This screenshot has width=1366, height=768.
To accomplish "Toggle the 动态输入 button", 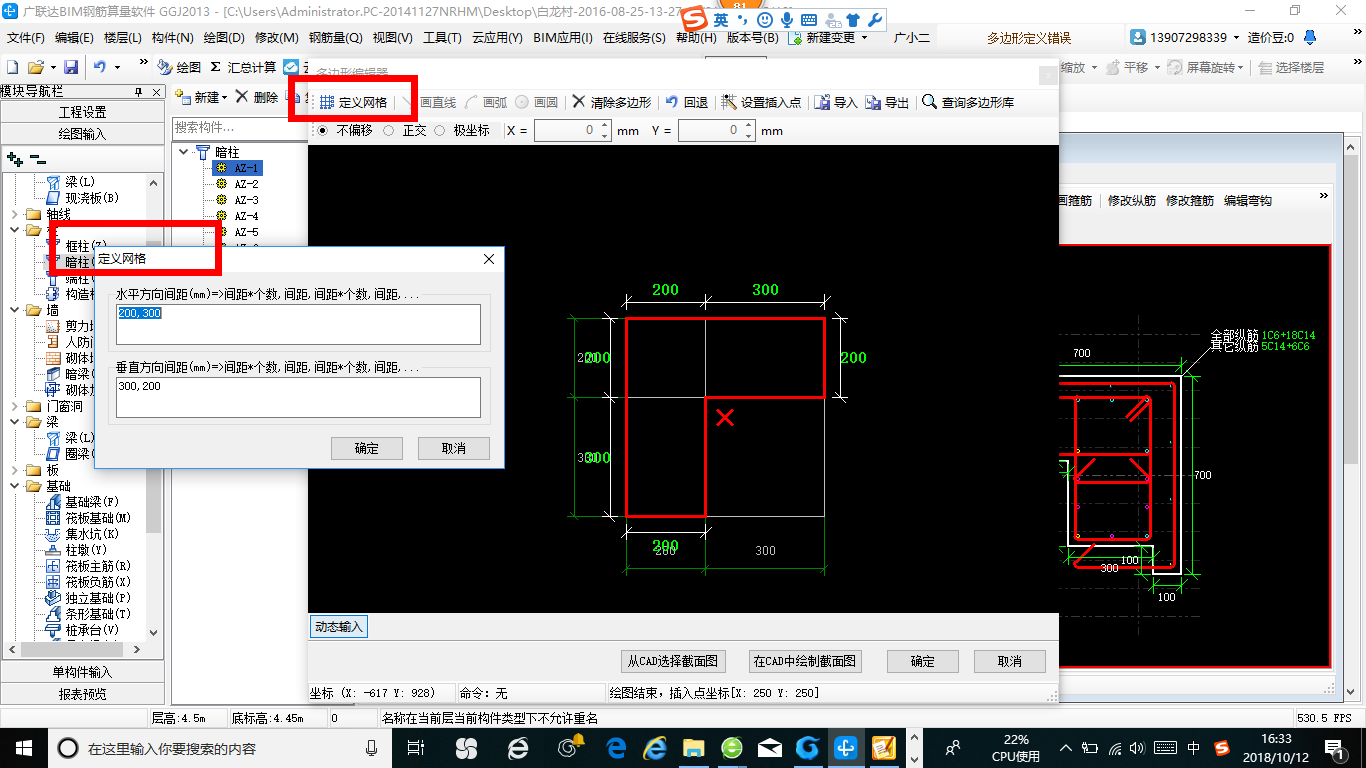I will click(339, 627).
